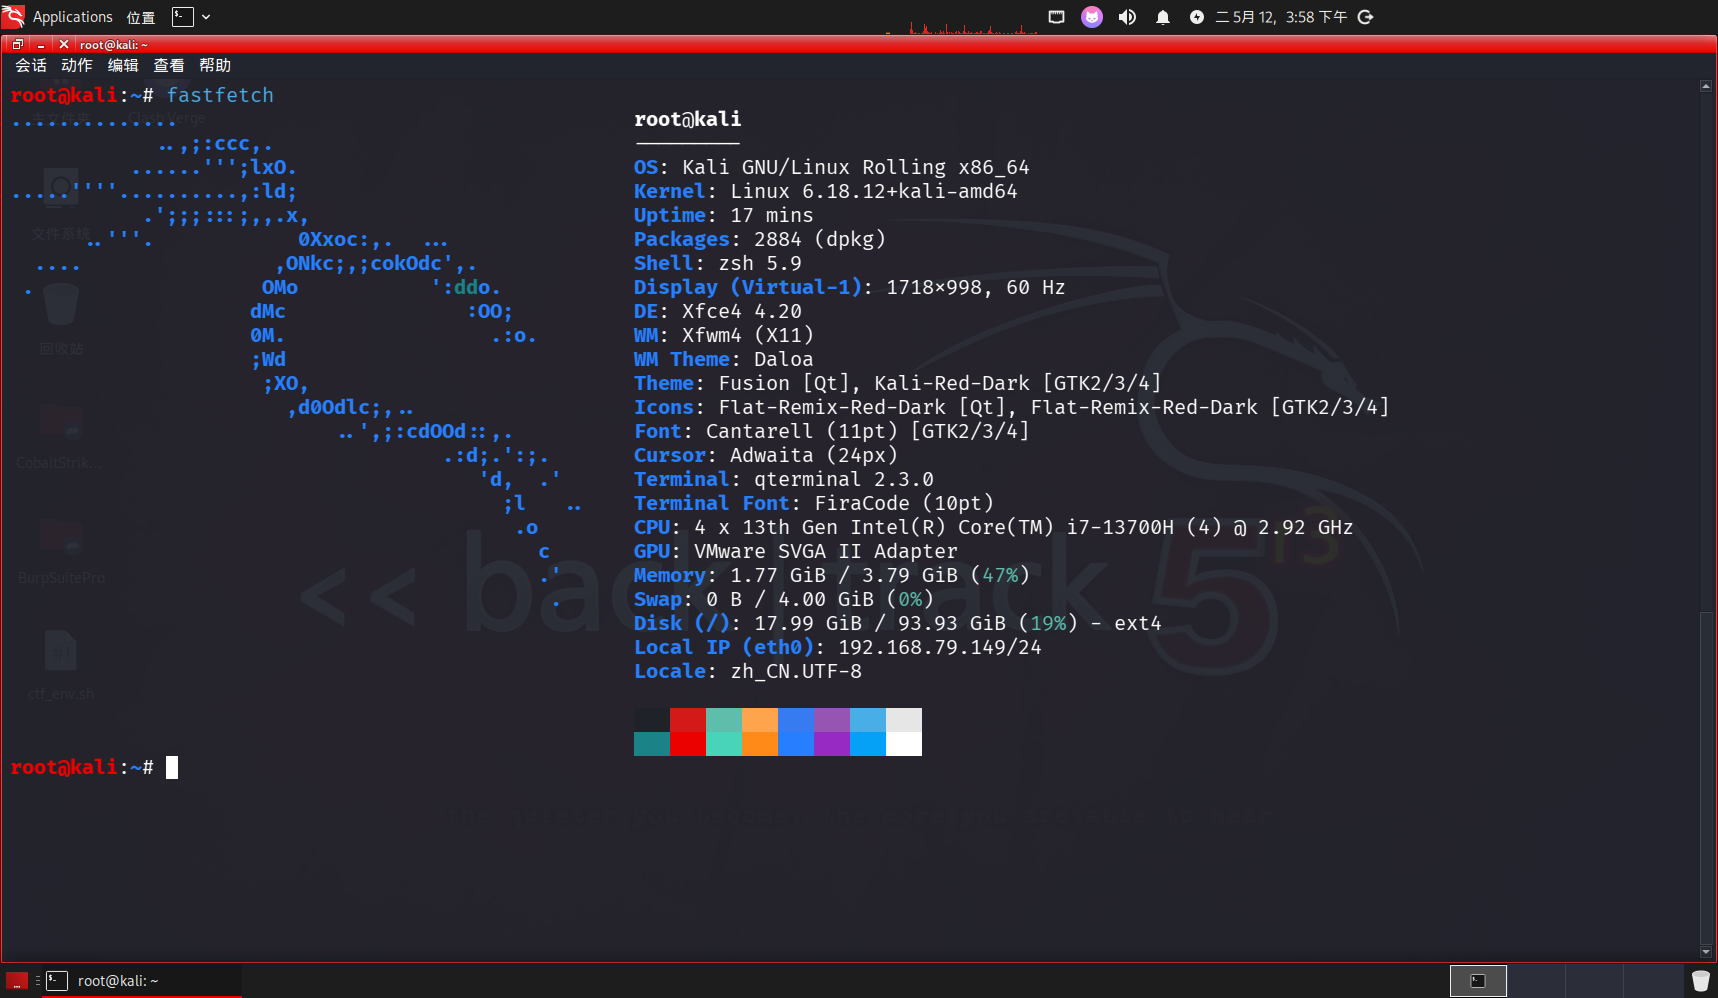Screen dimensions: 1718x998
Task: Open the 编辑 menu
Action: (123, 66)
